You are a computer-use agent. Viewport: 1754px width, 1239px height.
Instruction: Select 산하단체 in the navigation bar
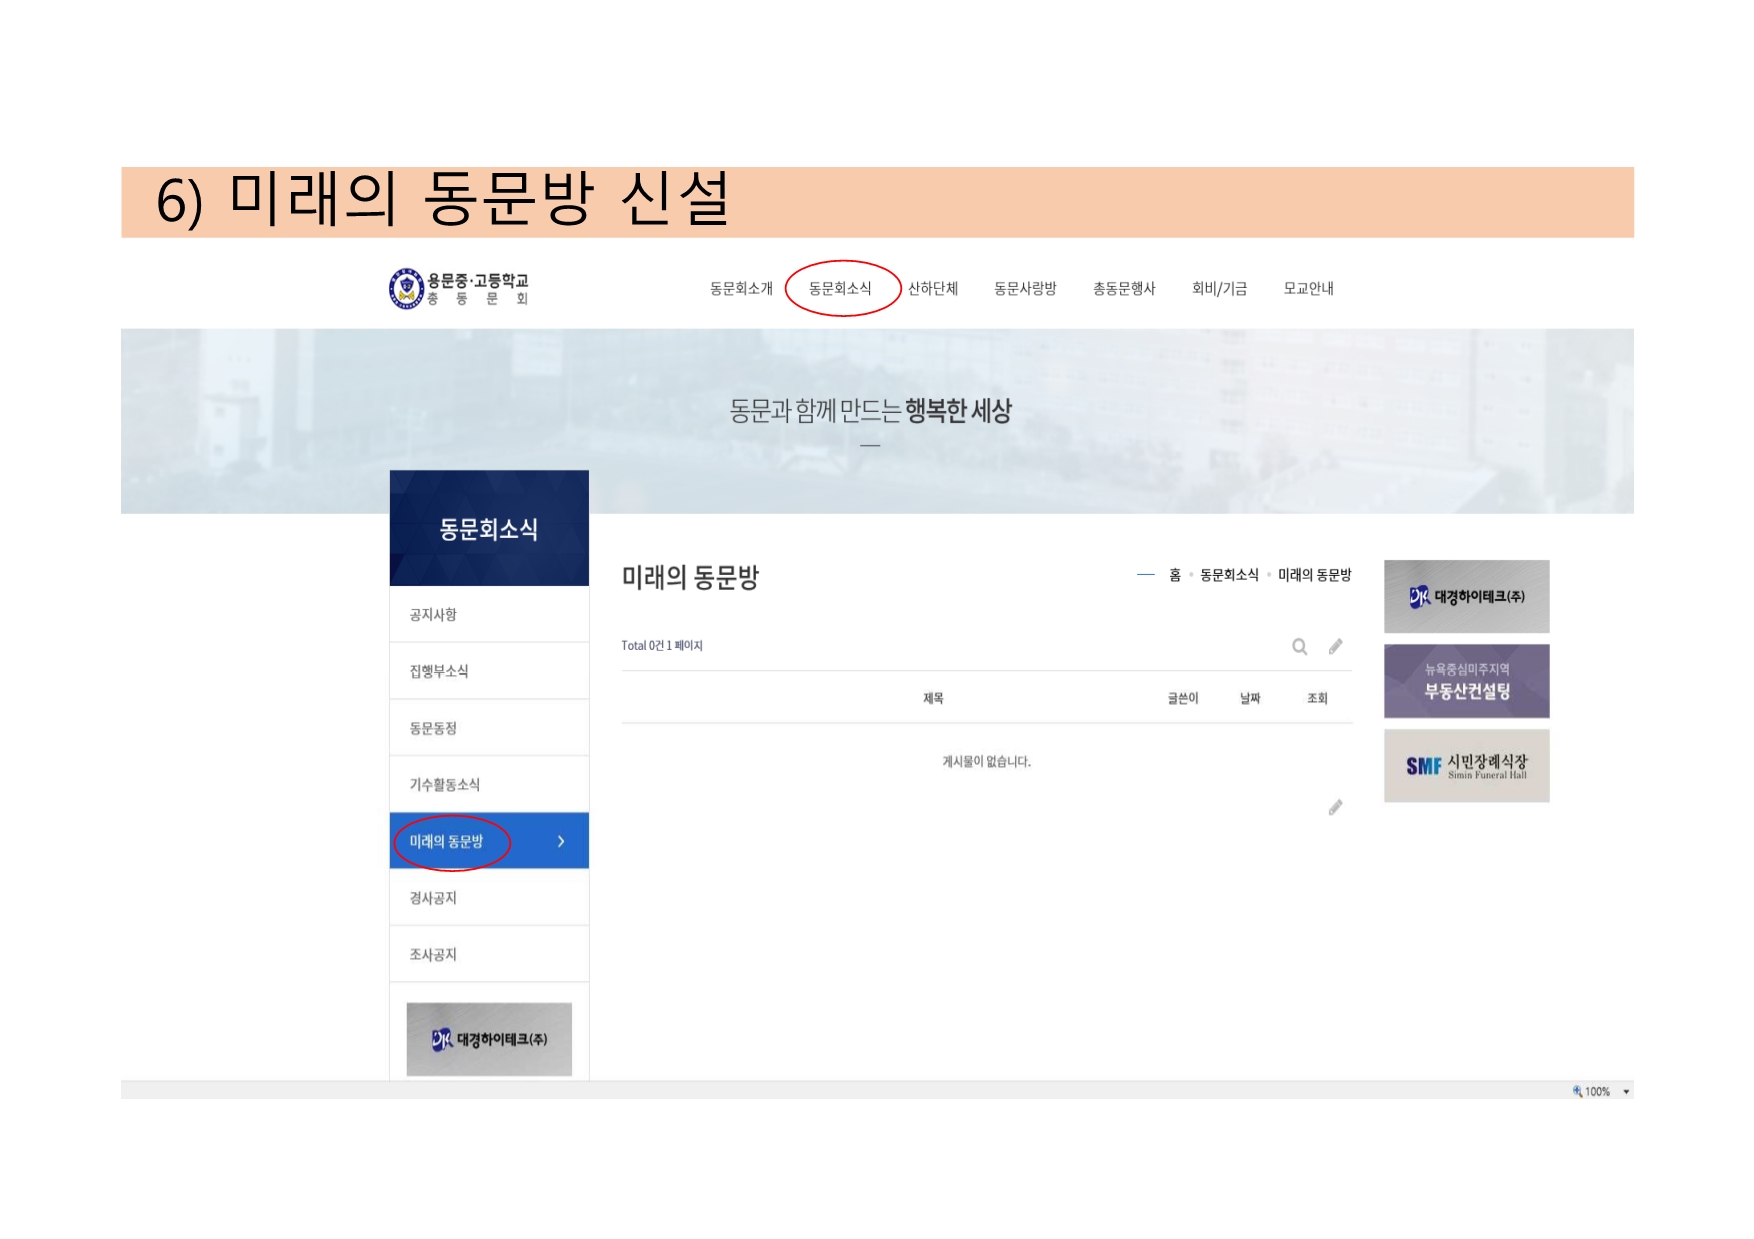933,288
